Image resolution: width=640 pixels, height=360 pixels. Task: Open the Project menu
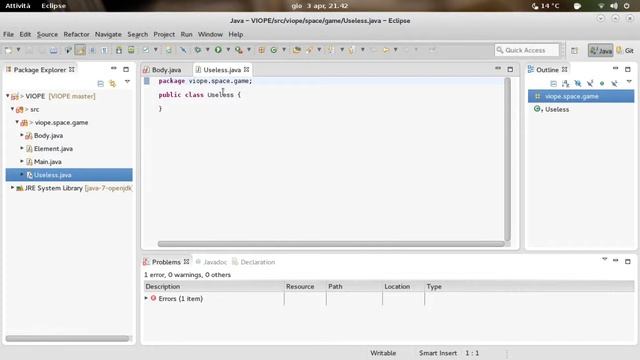tap(164, 34)
